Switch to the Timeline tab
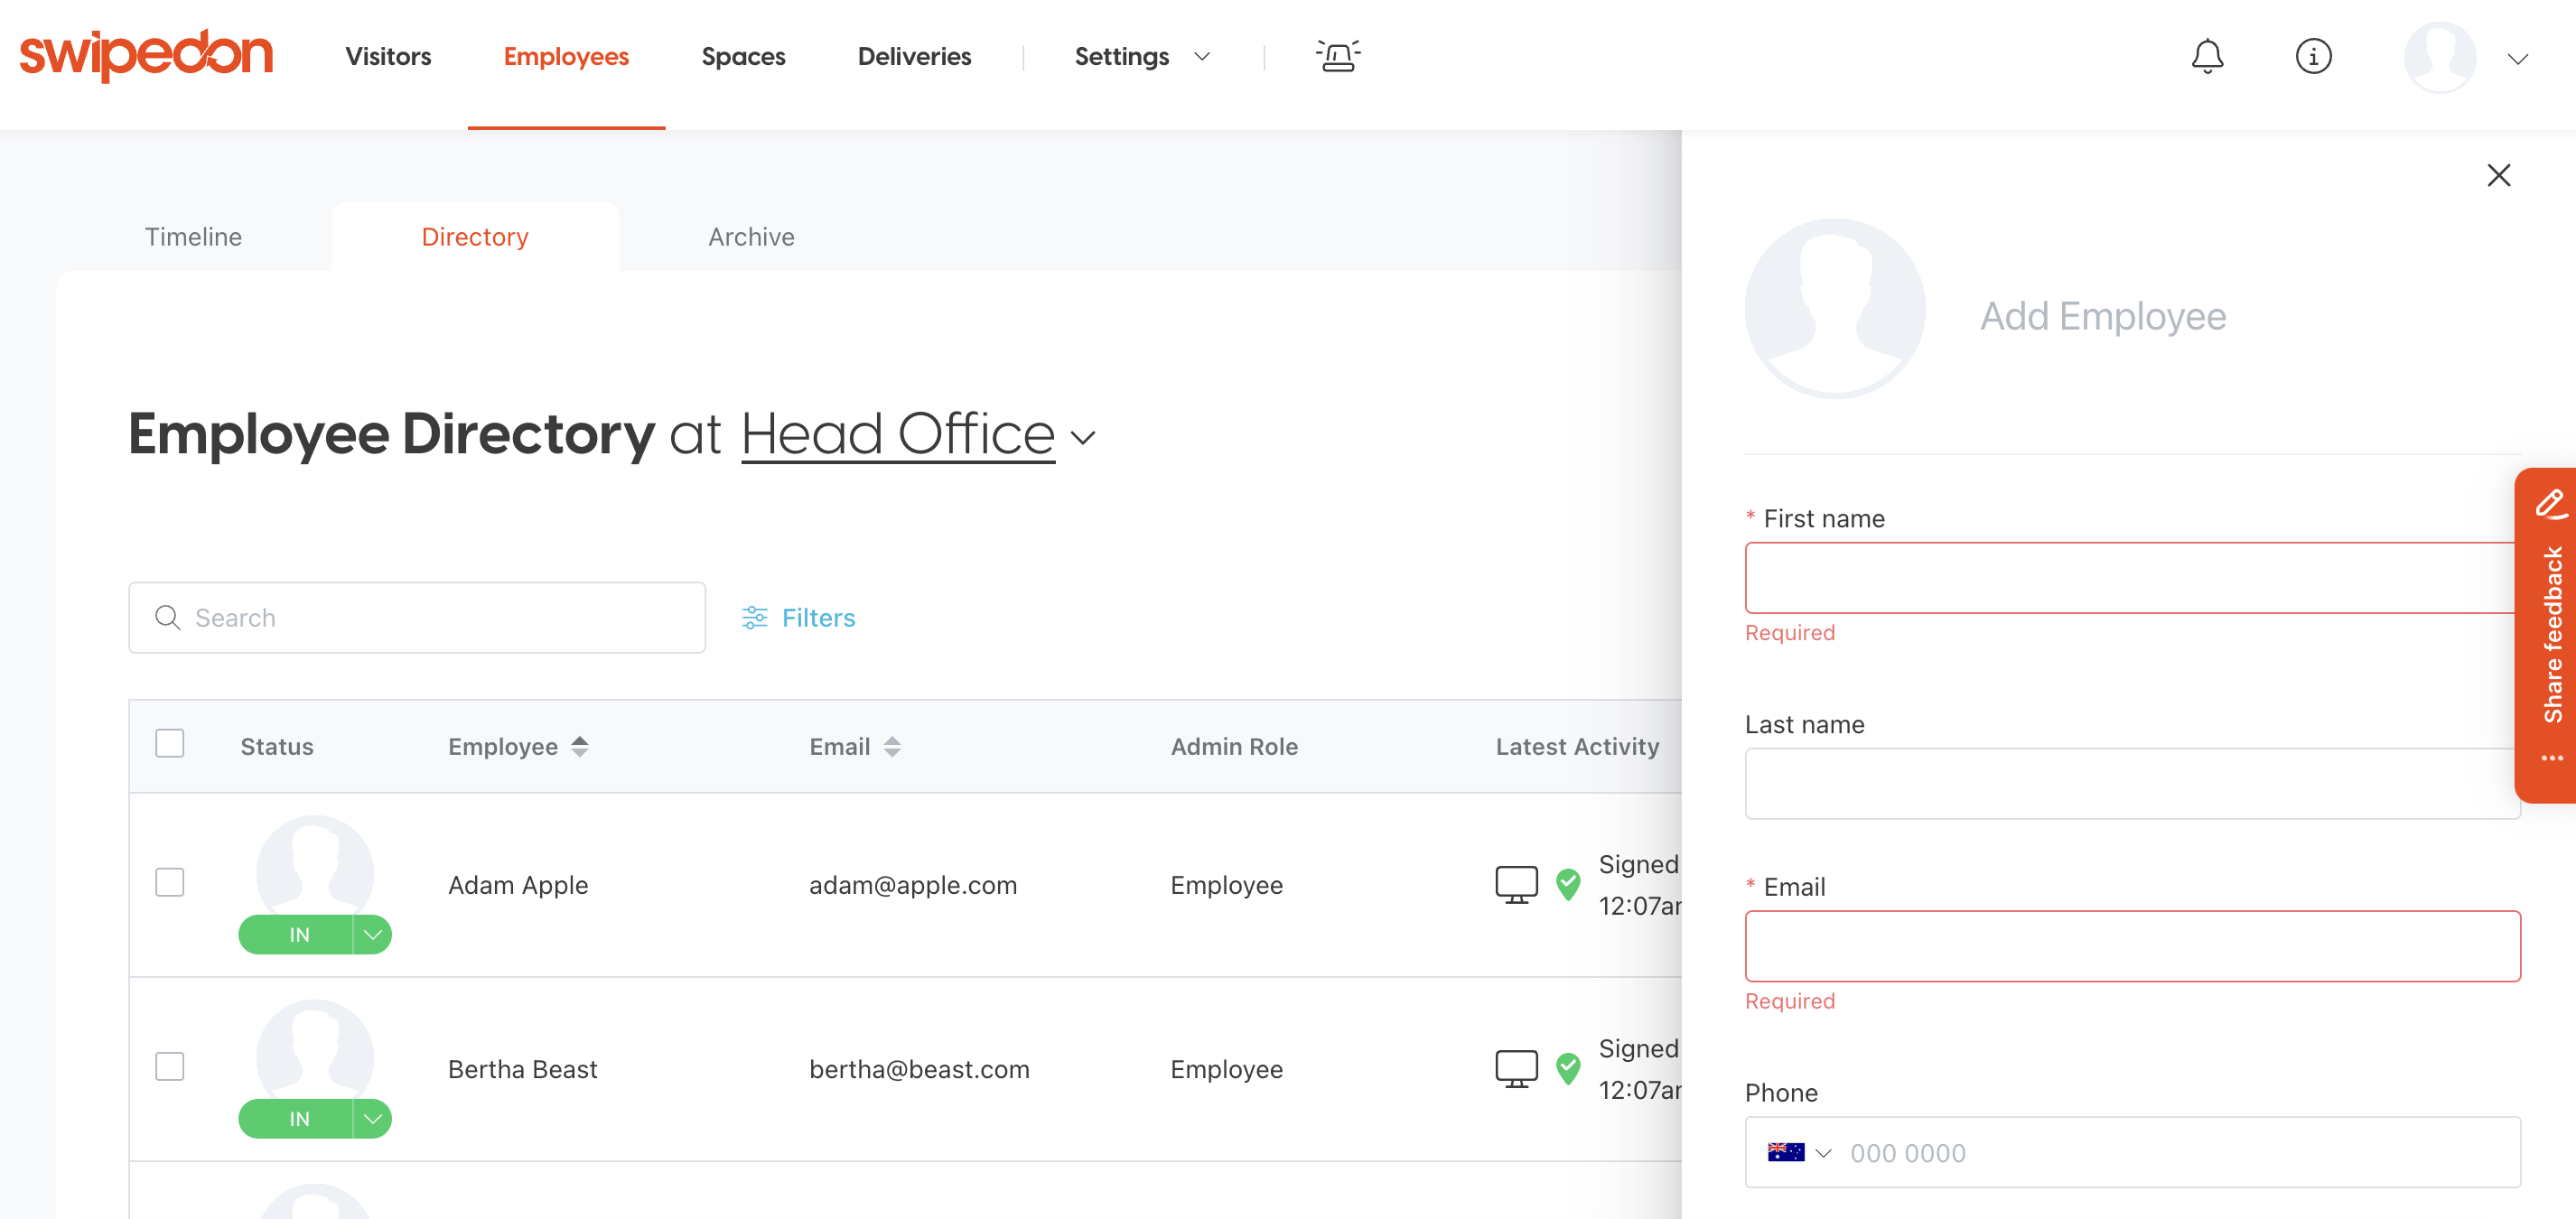This screenshot has height=1219, width=2576. pos(193,236)
